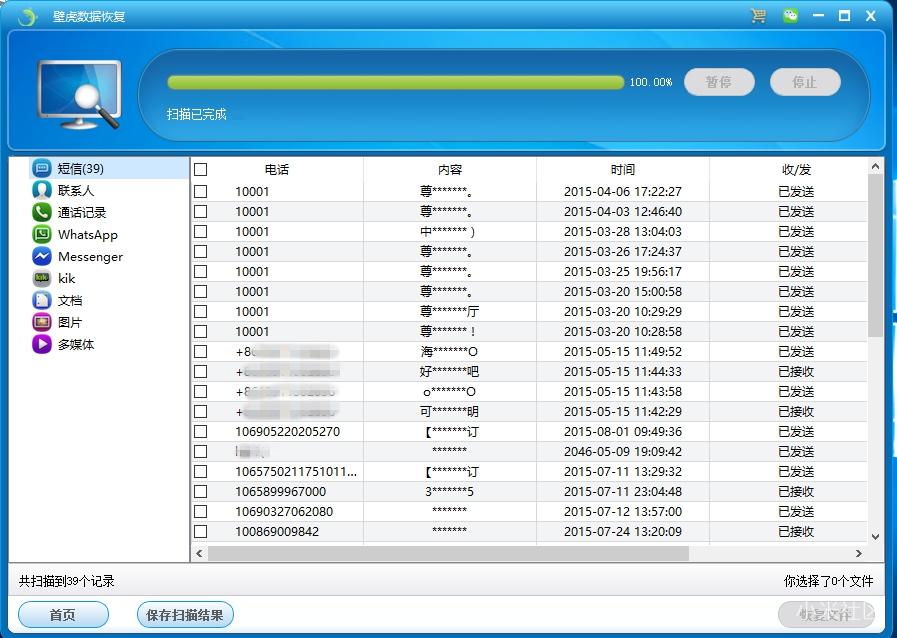The width and height of the screenshot is (897, 638).
Task: Click the vertical scrollbar up arrow
Action: (875, 167)
